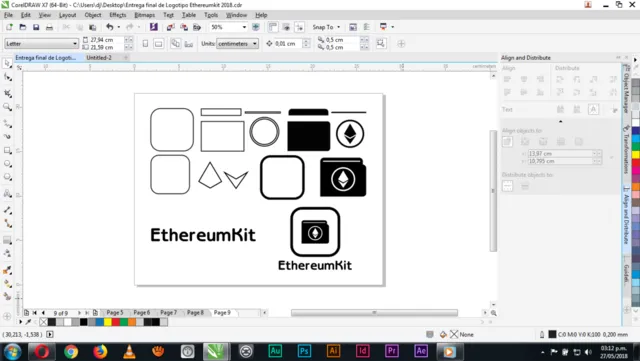Screen dimensions: 640x361
Task: Pick the yellow swatch in document palette
Action: pyautogui.click(x=107, y=322)
